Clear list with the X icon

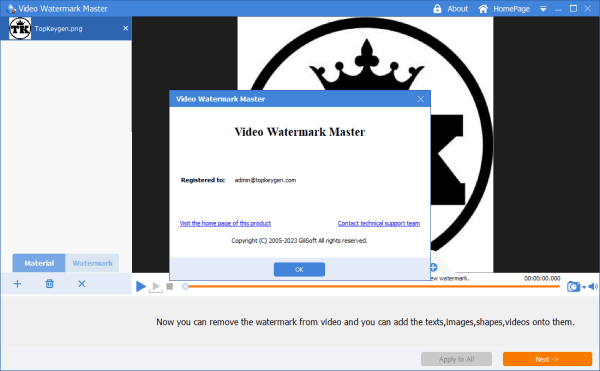[x=82, y=284]
